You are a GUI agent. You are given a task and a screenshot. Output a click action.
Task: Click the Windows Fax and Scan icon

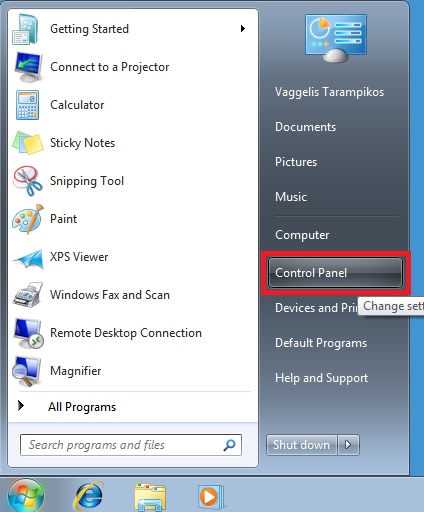point(28,295)
